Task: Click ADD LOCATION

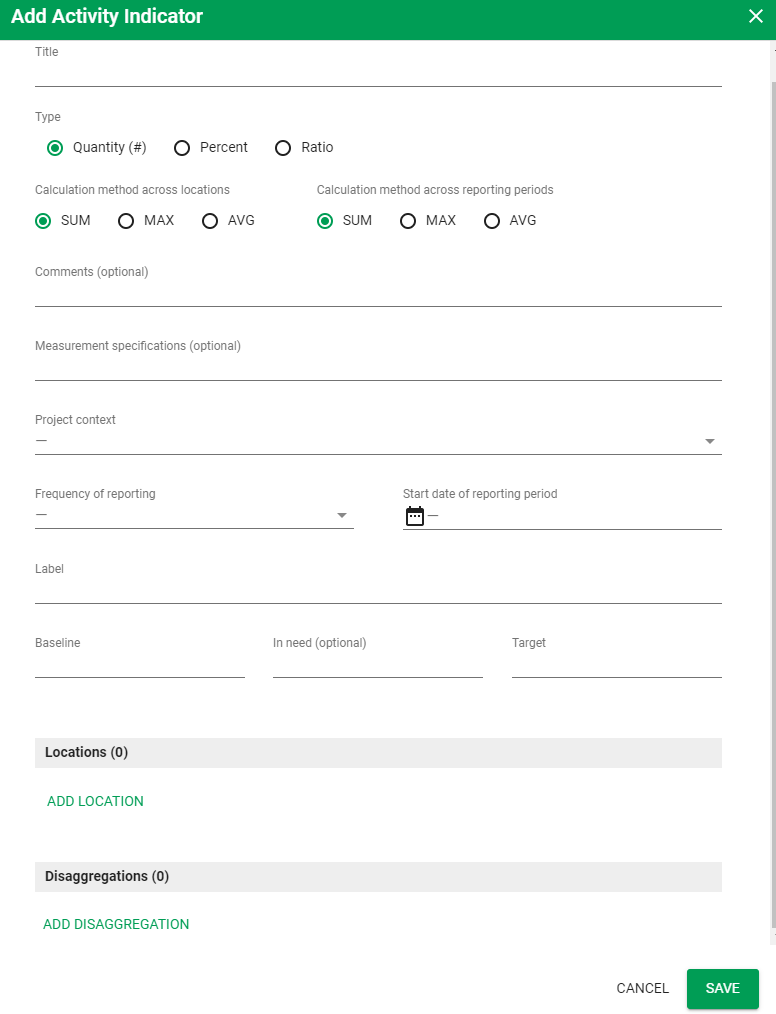Action: tap(95, 801)
